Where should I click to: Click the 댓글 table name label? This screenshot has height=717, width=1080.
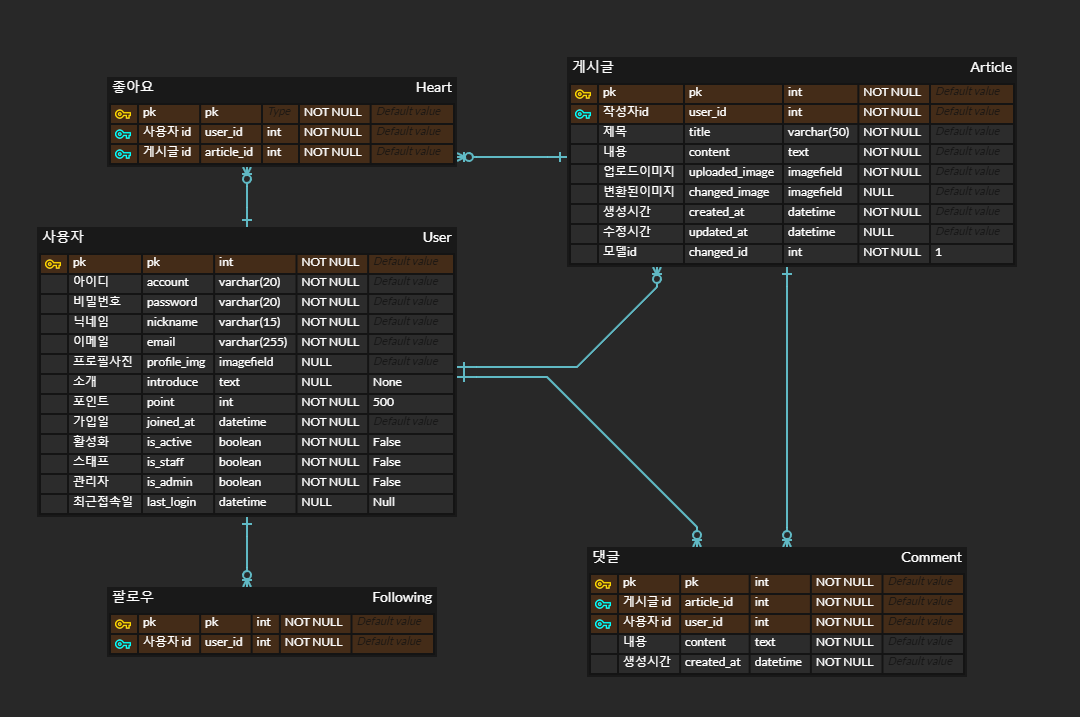pos(606,557)
